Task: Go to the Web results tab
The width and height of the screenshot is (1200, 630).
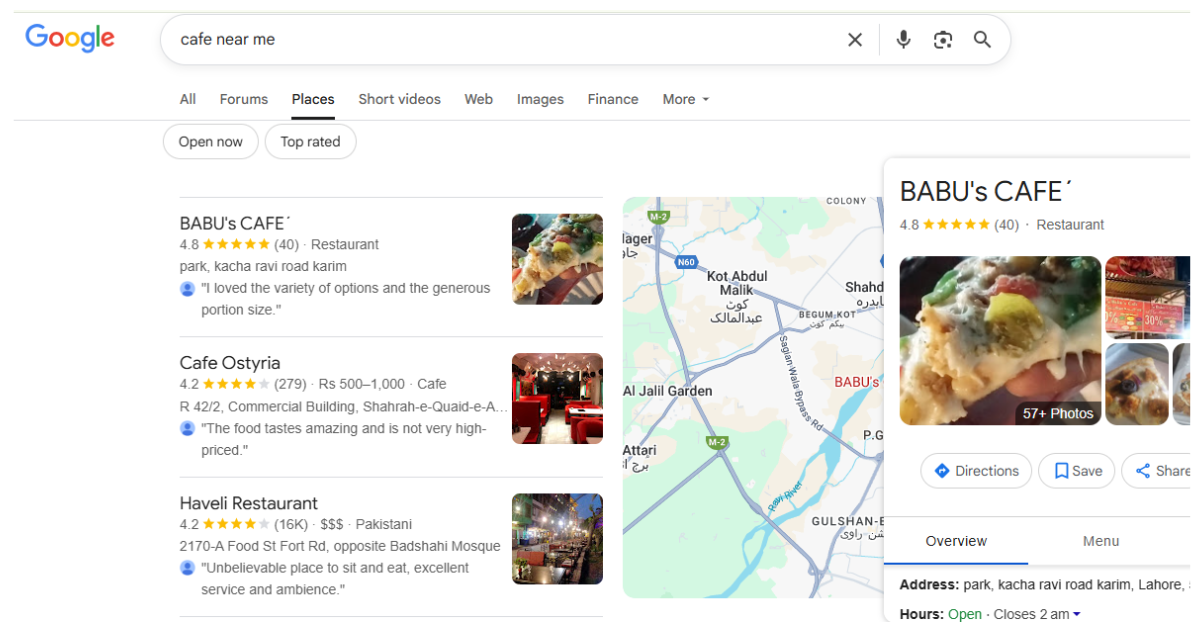Action: (x=478, y=99)
